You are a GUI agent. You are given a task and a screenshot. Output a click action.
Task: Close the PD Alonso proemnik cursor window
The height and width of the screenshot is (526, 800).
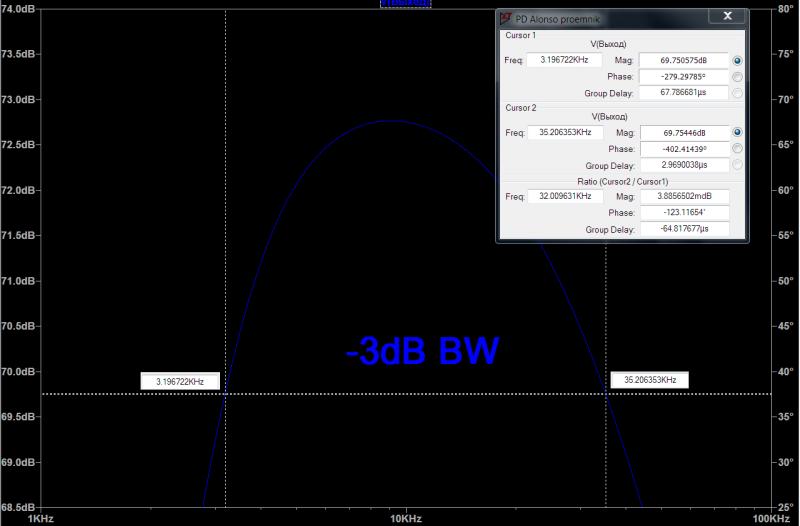pyautogui.click(x=728, y=16)
